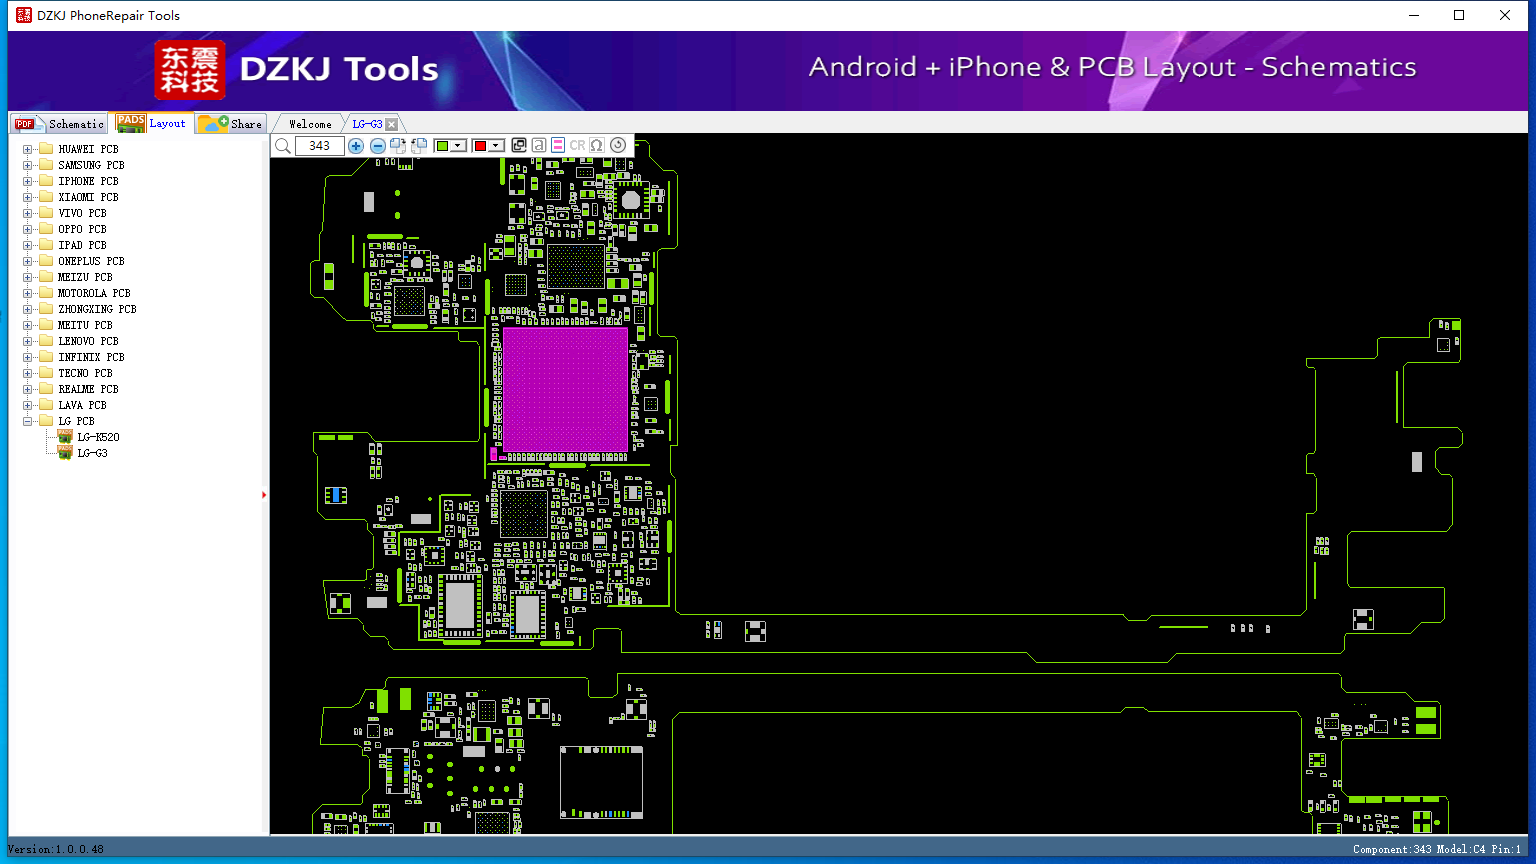Select MEITU PCB in the tree
Screen dimensions: 1536x864
(x=85, y=325)
